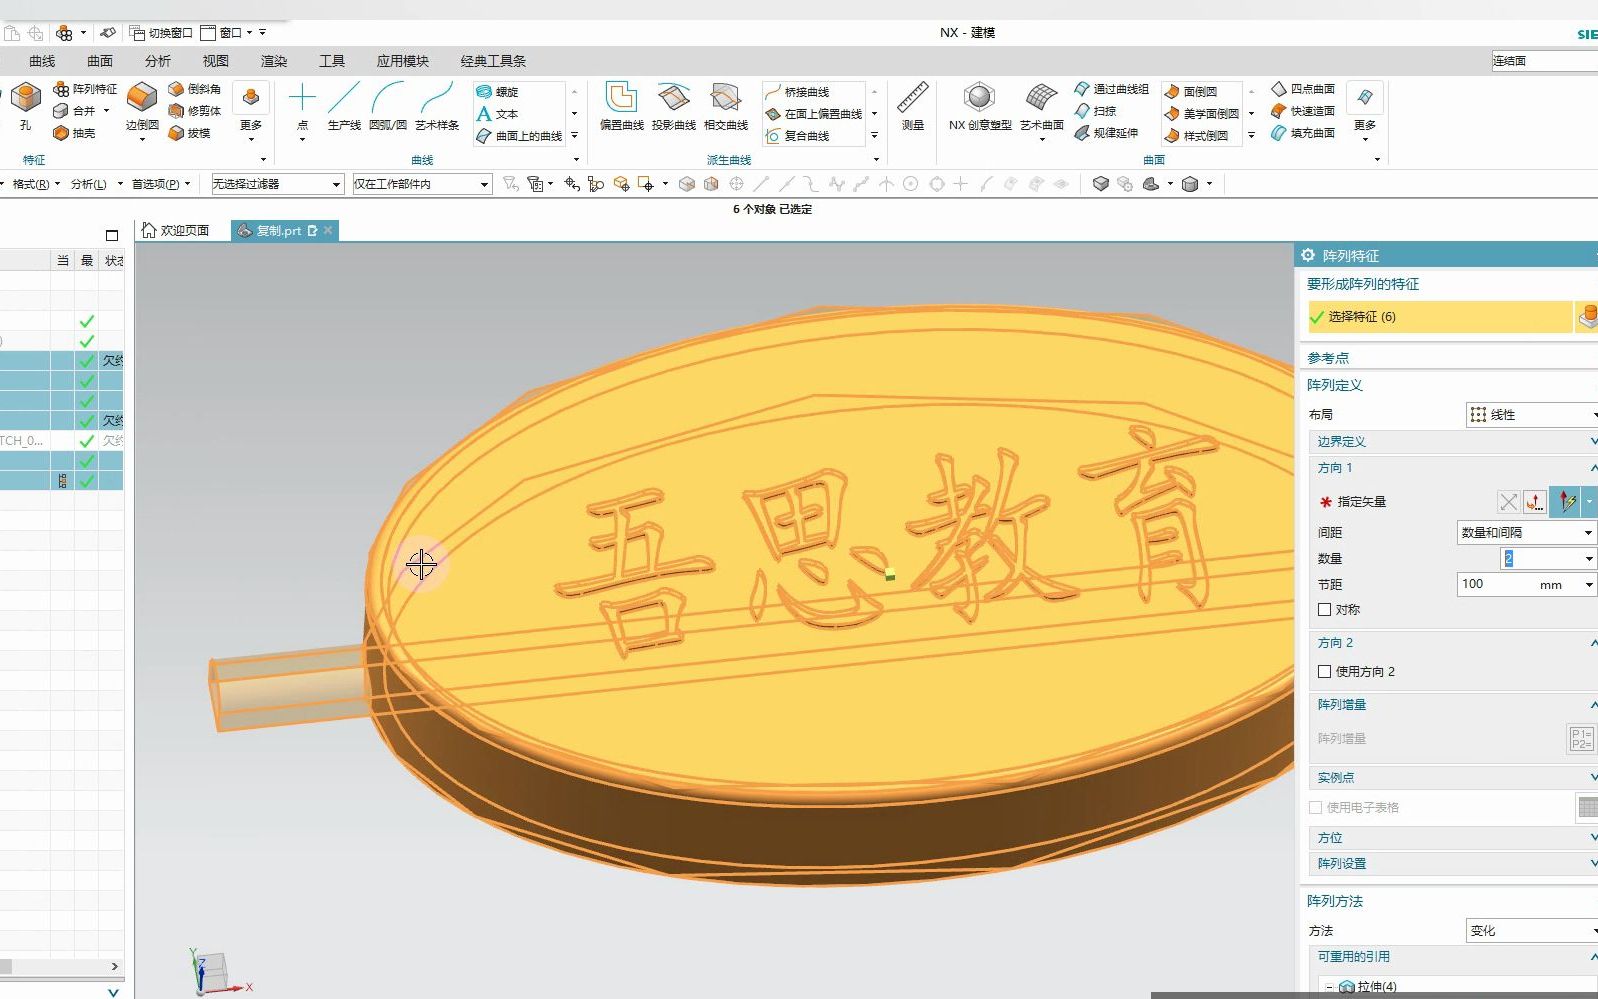Viewport: 1598px width, 999px height.
Task: Click the 选择特征 (6) selection row
Action: click(1440, 316)
